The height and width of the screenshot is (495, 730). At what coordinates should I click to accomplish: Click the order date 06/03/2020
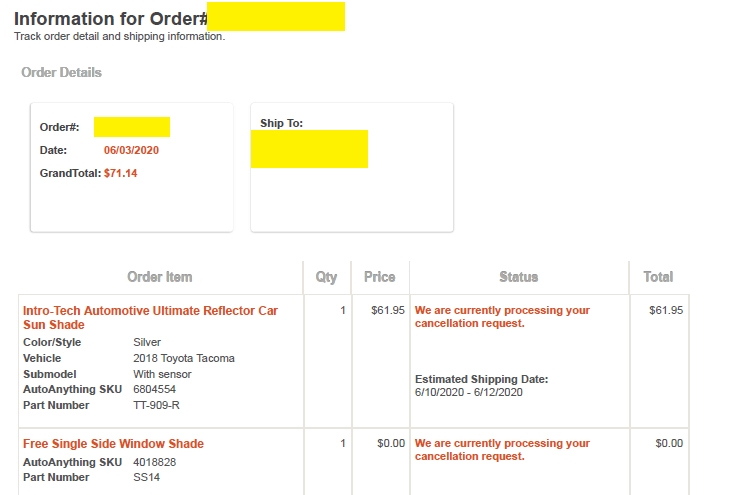coord(131,150)
